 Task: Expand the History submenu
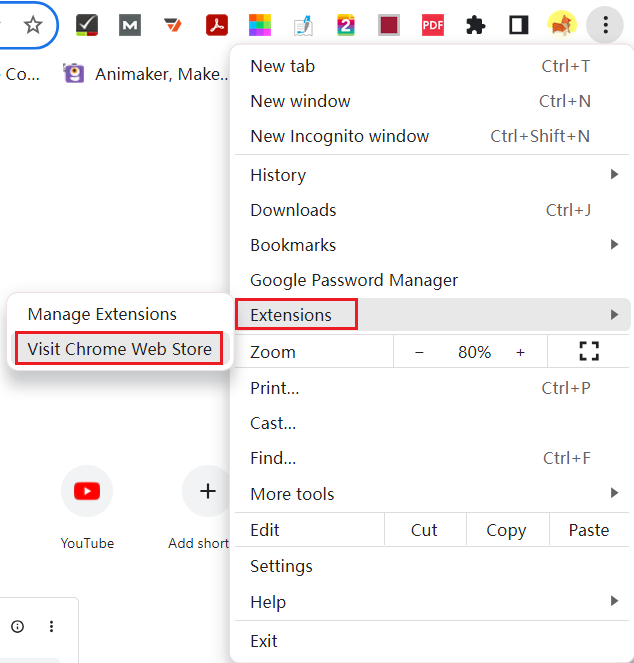pyautogui.click(x=431, y=175)
